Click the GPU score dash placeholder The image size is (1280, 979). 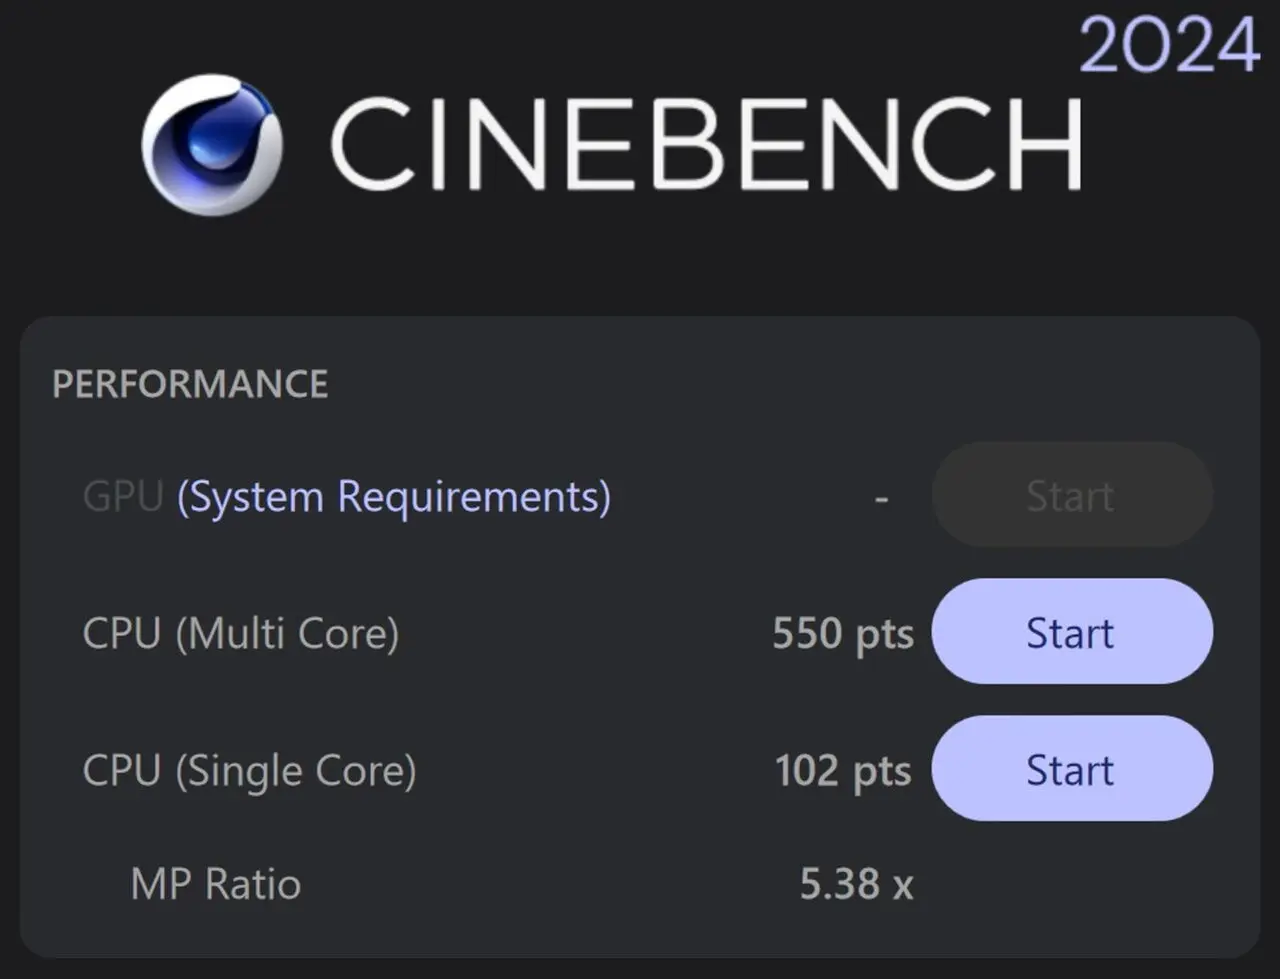881,498
